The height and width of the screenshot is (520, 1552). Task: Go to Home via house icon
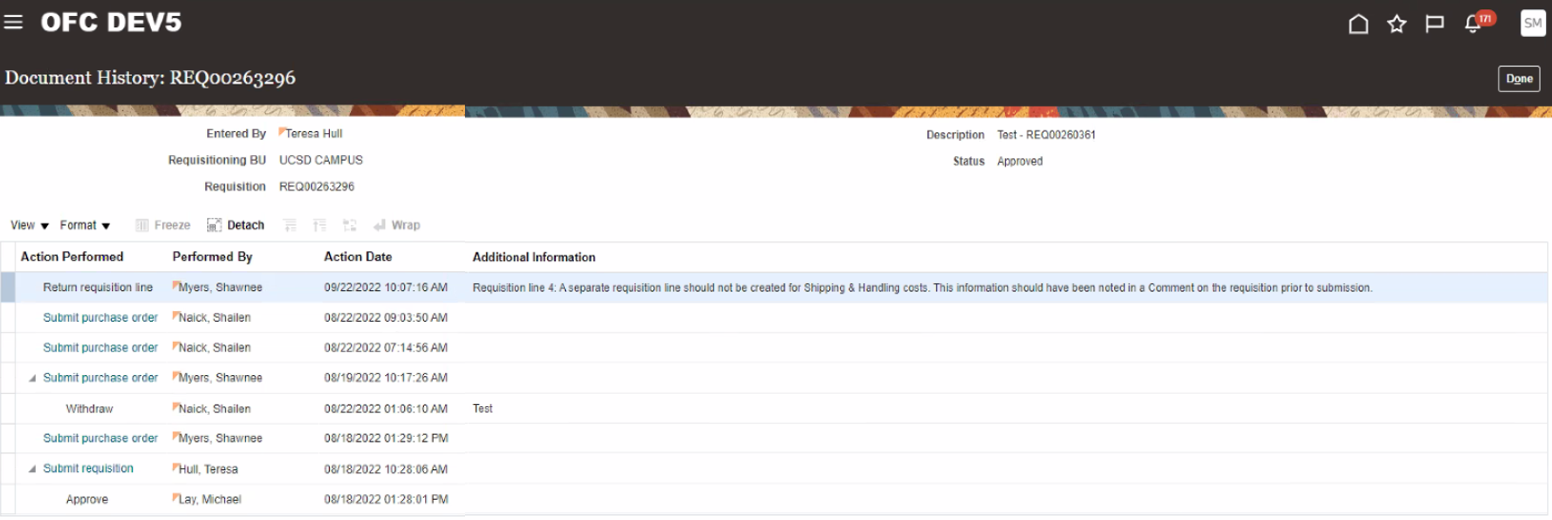(x=1358, y=23)
